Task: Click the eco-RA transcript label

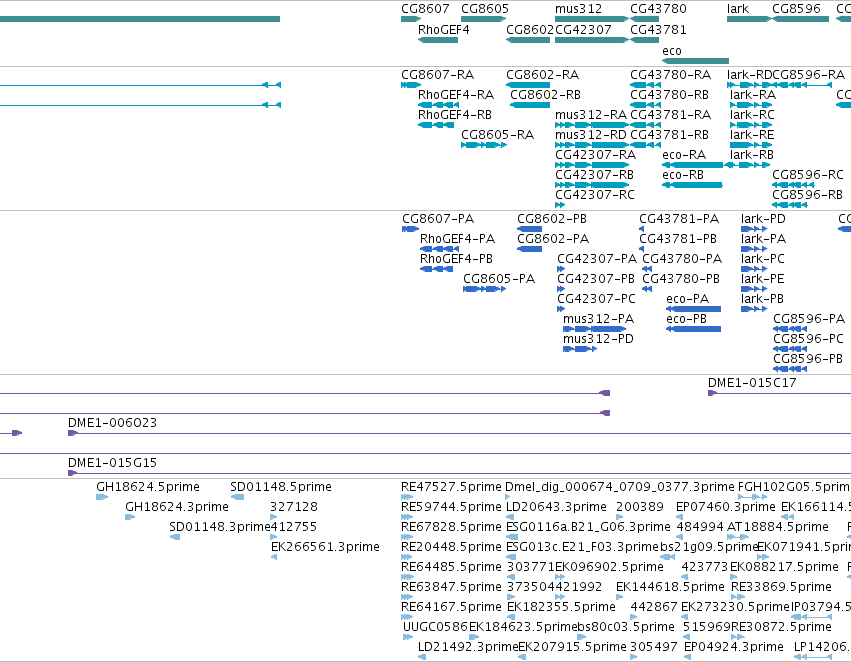Action: point(684,155)
